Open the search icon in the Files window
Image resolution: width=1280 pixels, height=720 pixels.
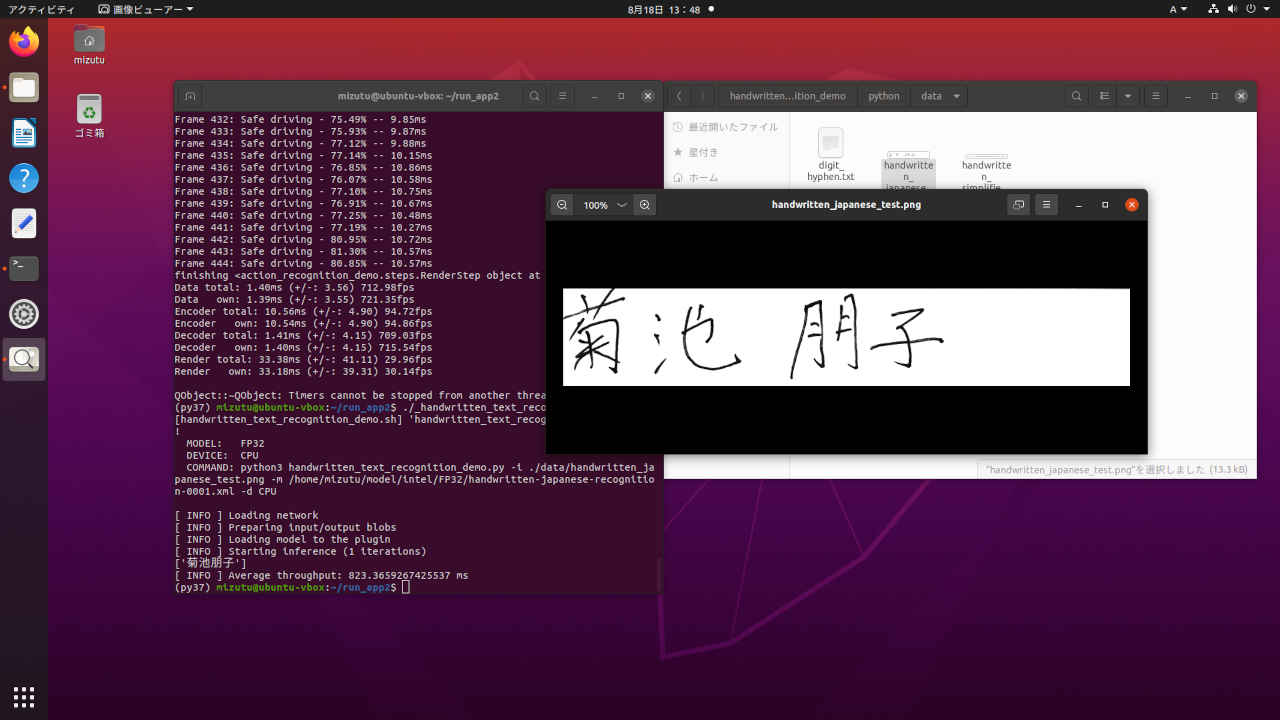pos(1076,95)
